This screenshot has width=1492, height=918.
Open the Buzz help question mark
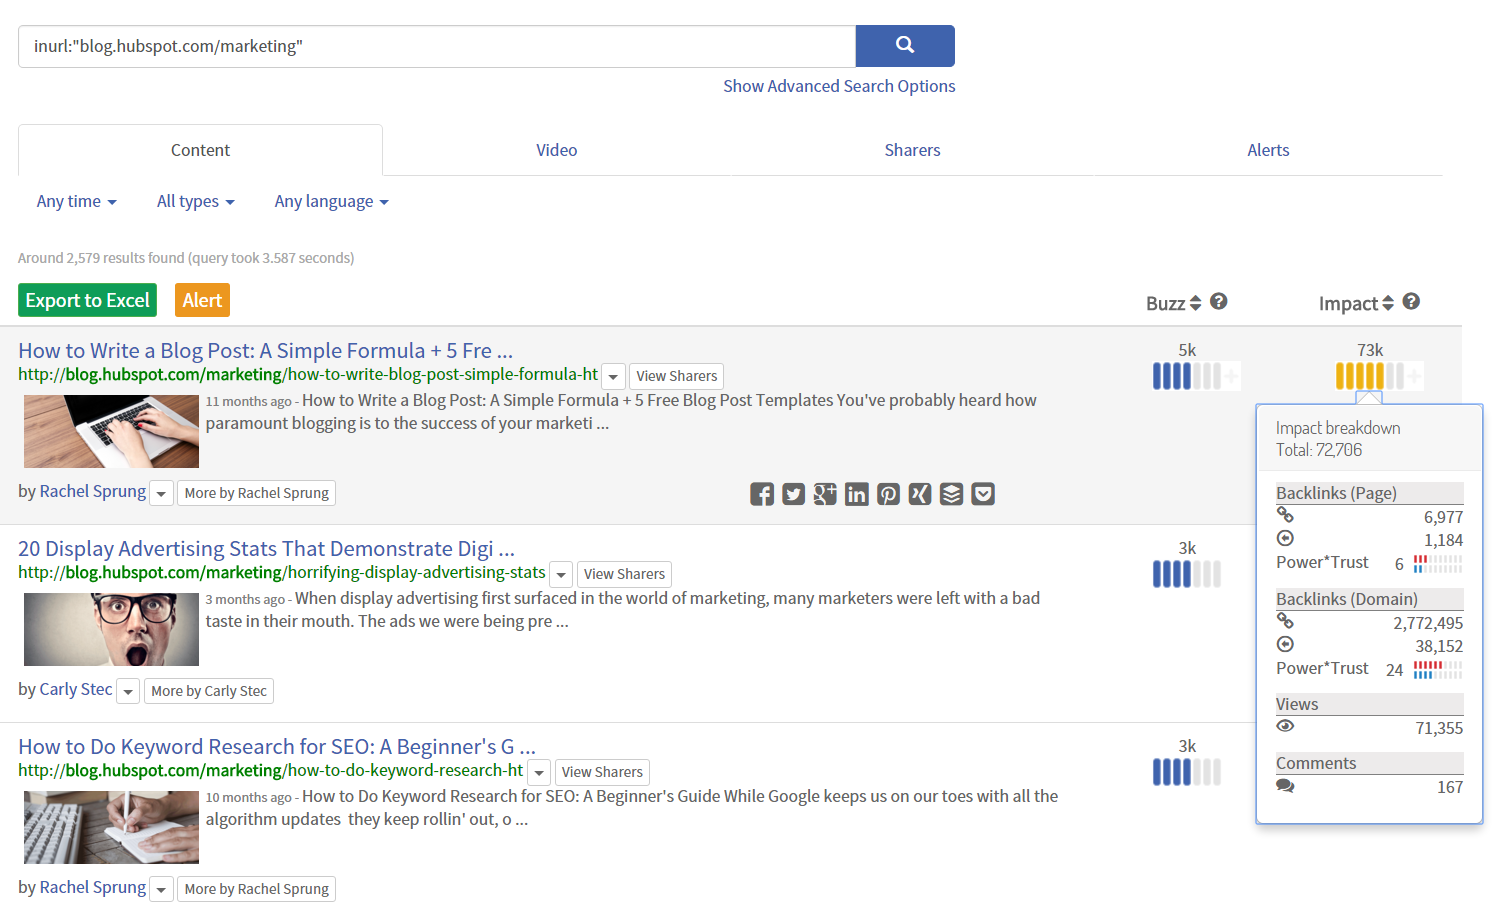point(1218,301)
